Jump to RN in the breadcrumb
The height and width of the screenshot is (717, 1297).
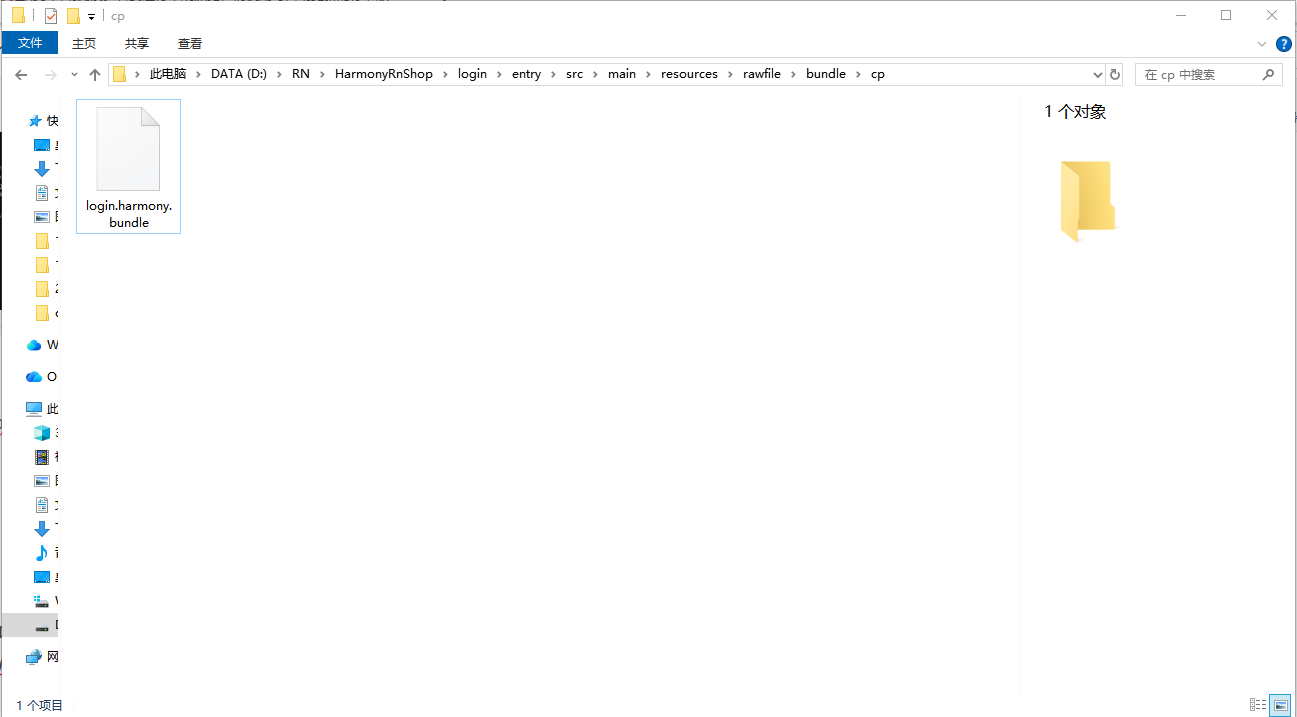pyautogui.click(x=301, y=74)
